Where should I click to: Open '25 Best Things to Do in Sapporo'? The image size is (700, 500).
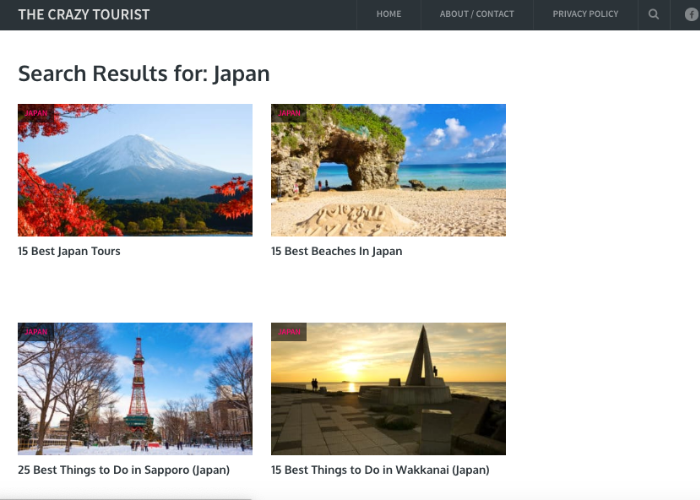tap(124, 470)
